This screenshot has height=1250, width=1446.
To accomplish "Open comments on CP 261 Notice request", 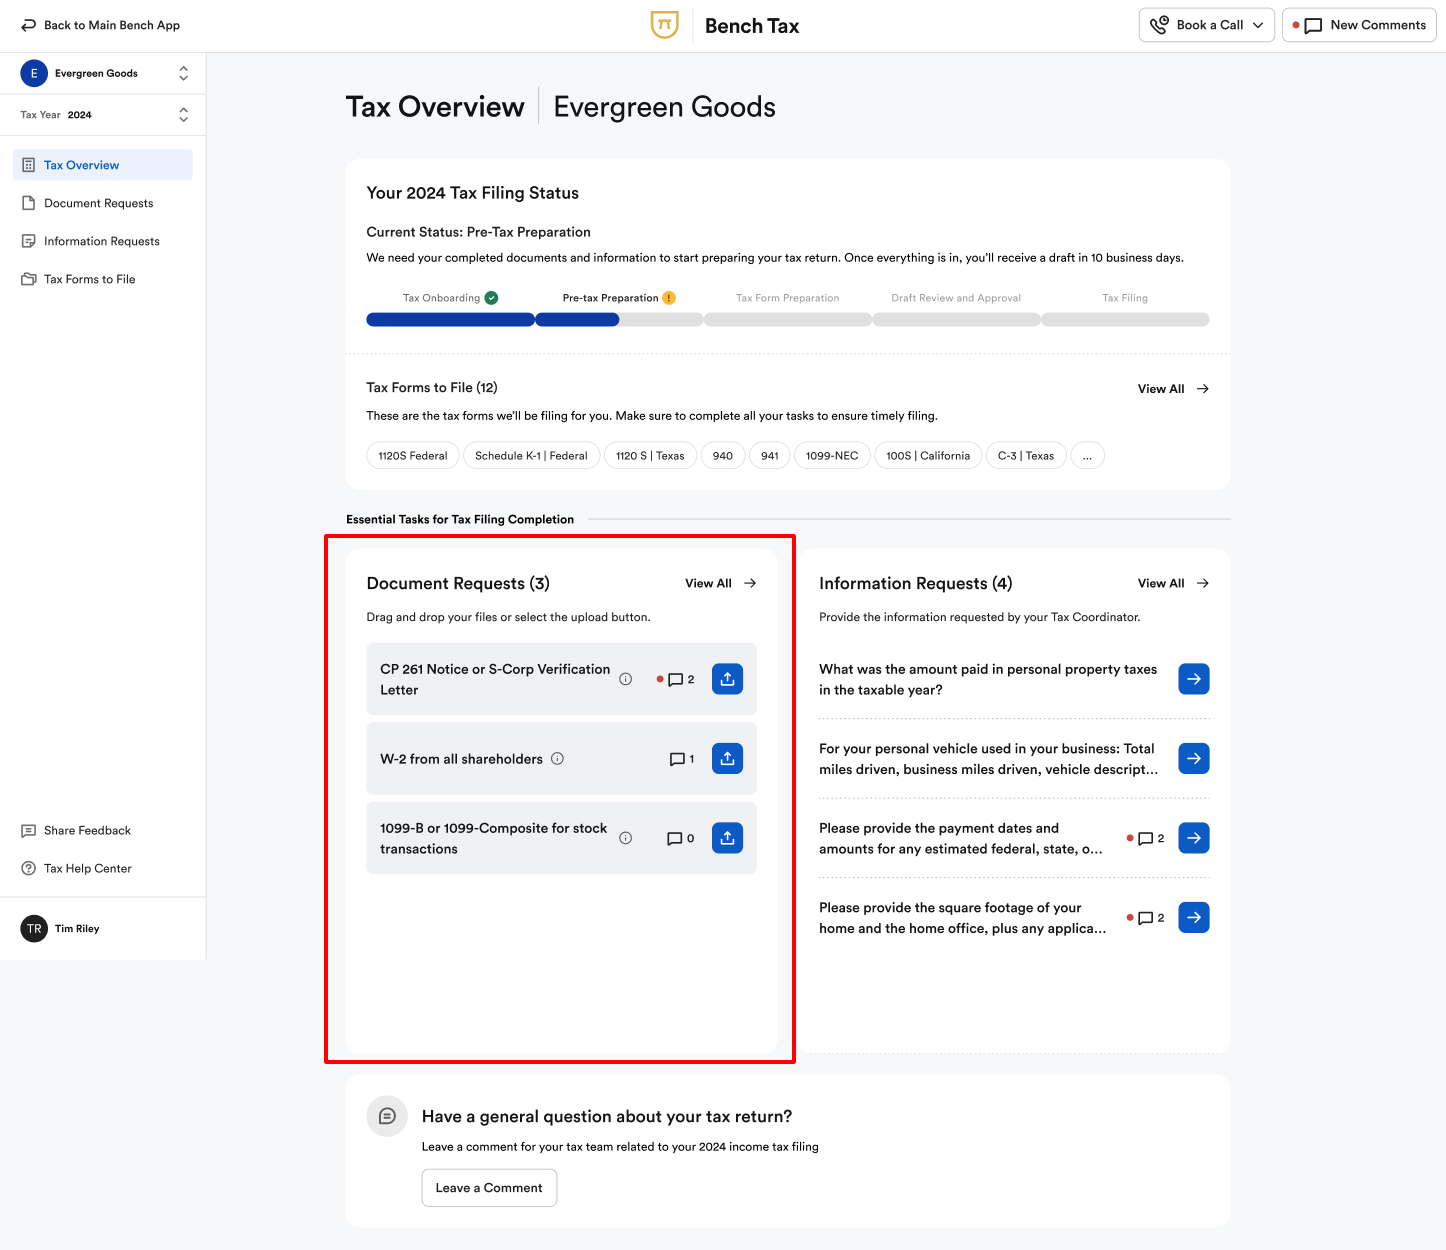I will [676, 679].
